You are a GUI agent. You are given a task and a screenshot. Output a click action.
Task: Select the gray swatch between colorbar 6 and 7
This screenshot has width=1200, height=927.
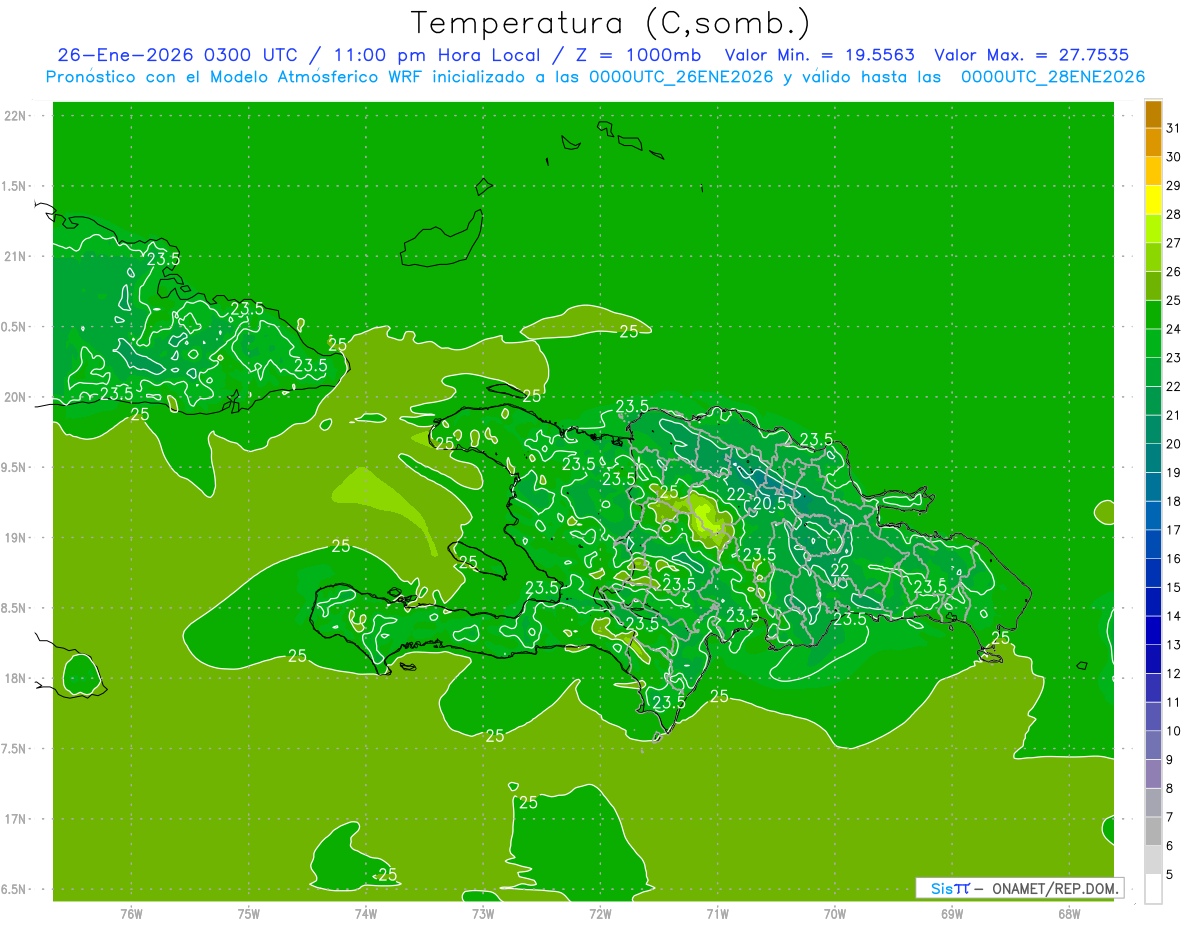[1153, 831]
